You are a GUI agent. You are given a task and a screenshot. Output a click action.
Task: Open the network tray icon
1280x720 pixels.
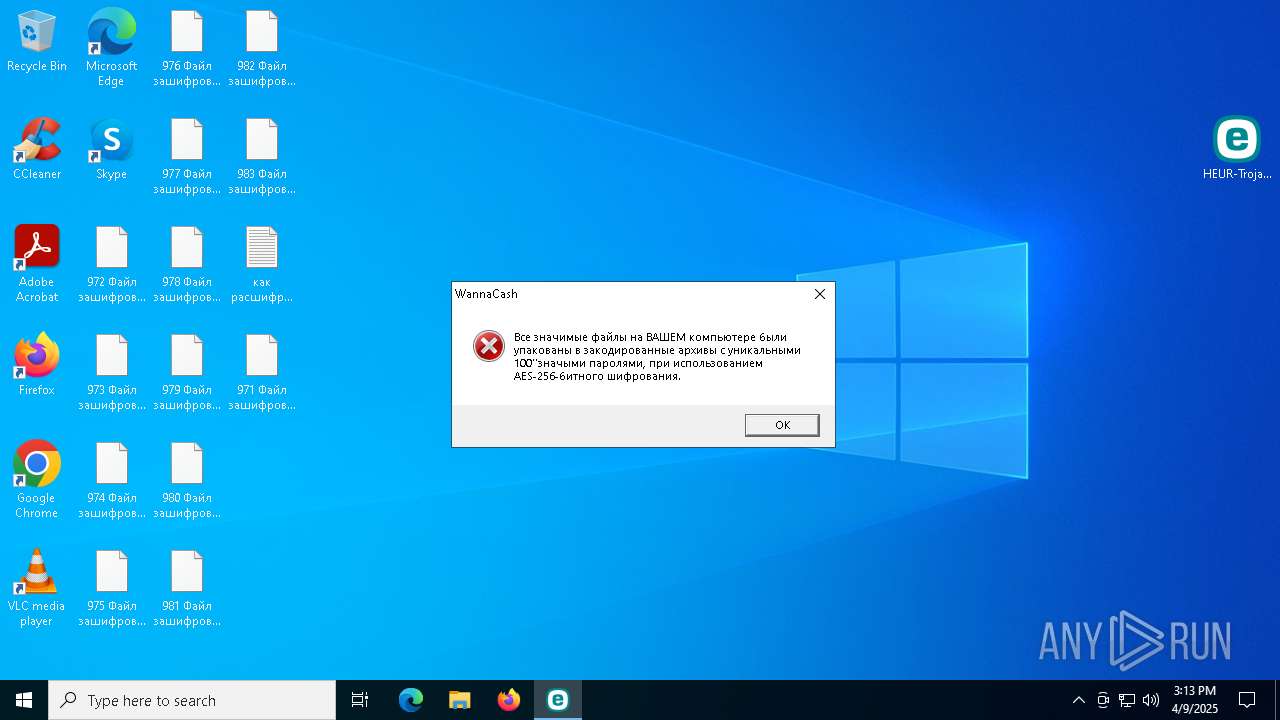1127,700
